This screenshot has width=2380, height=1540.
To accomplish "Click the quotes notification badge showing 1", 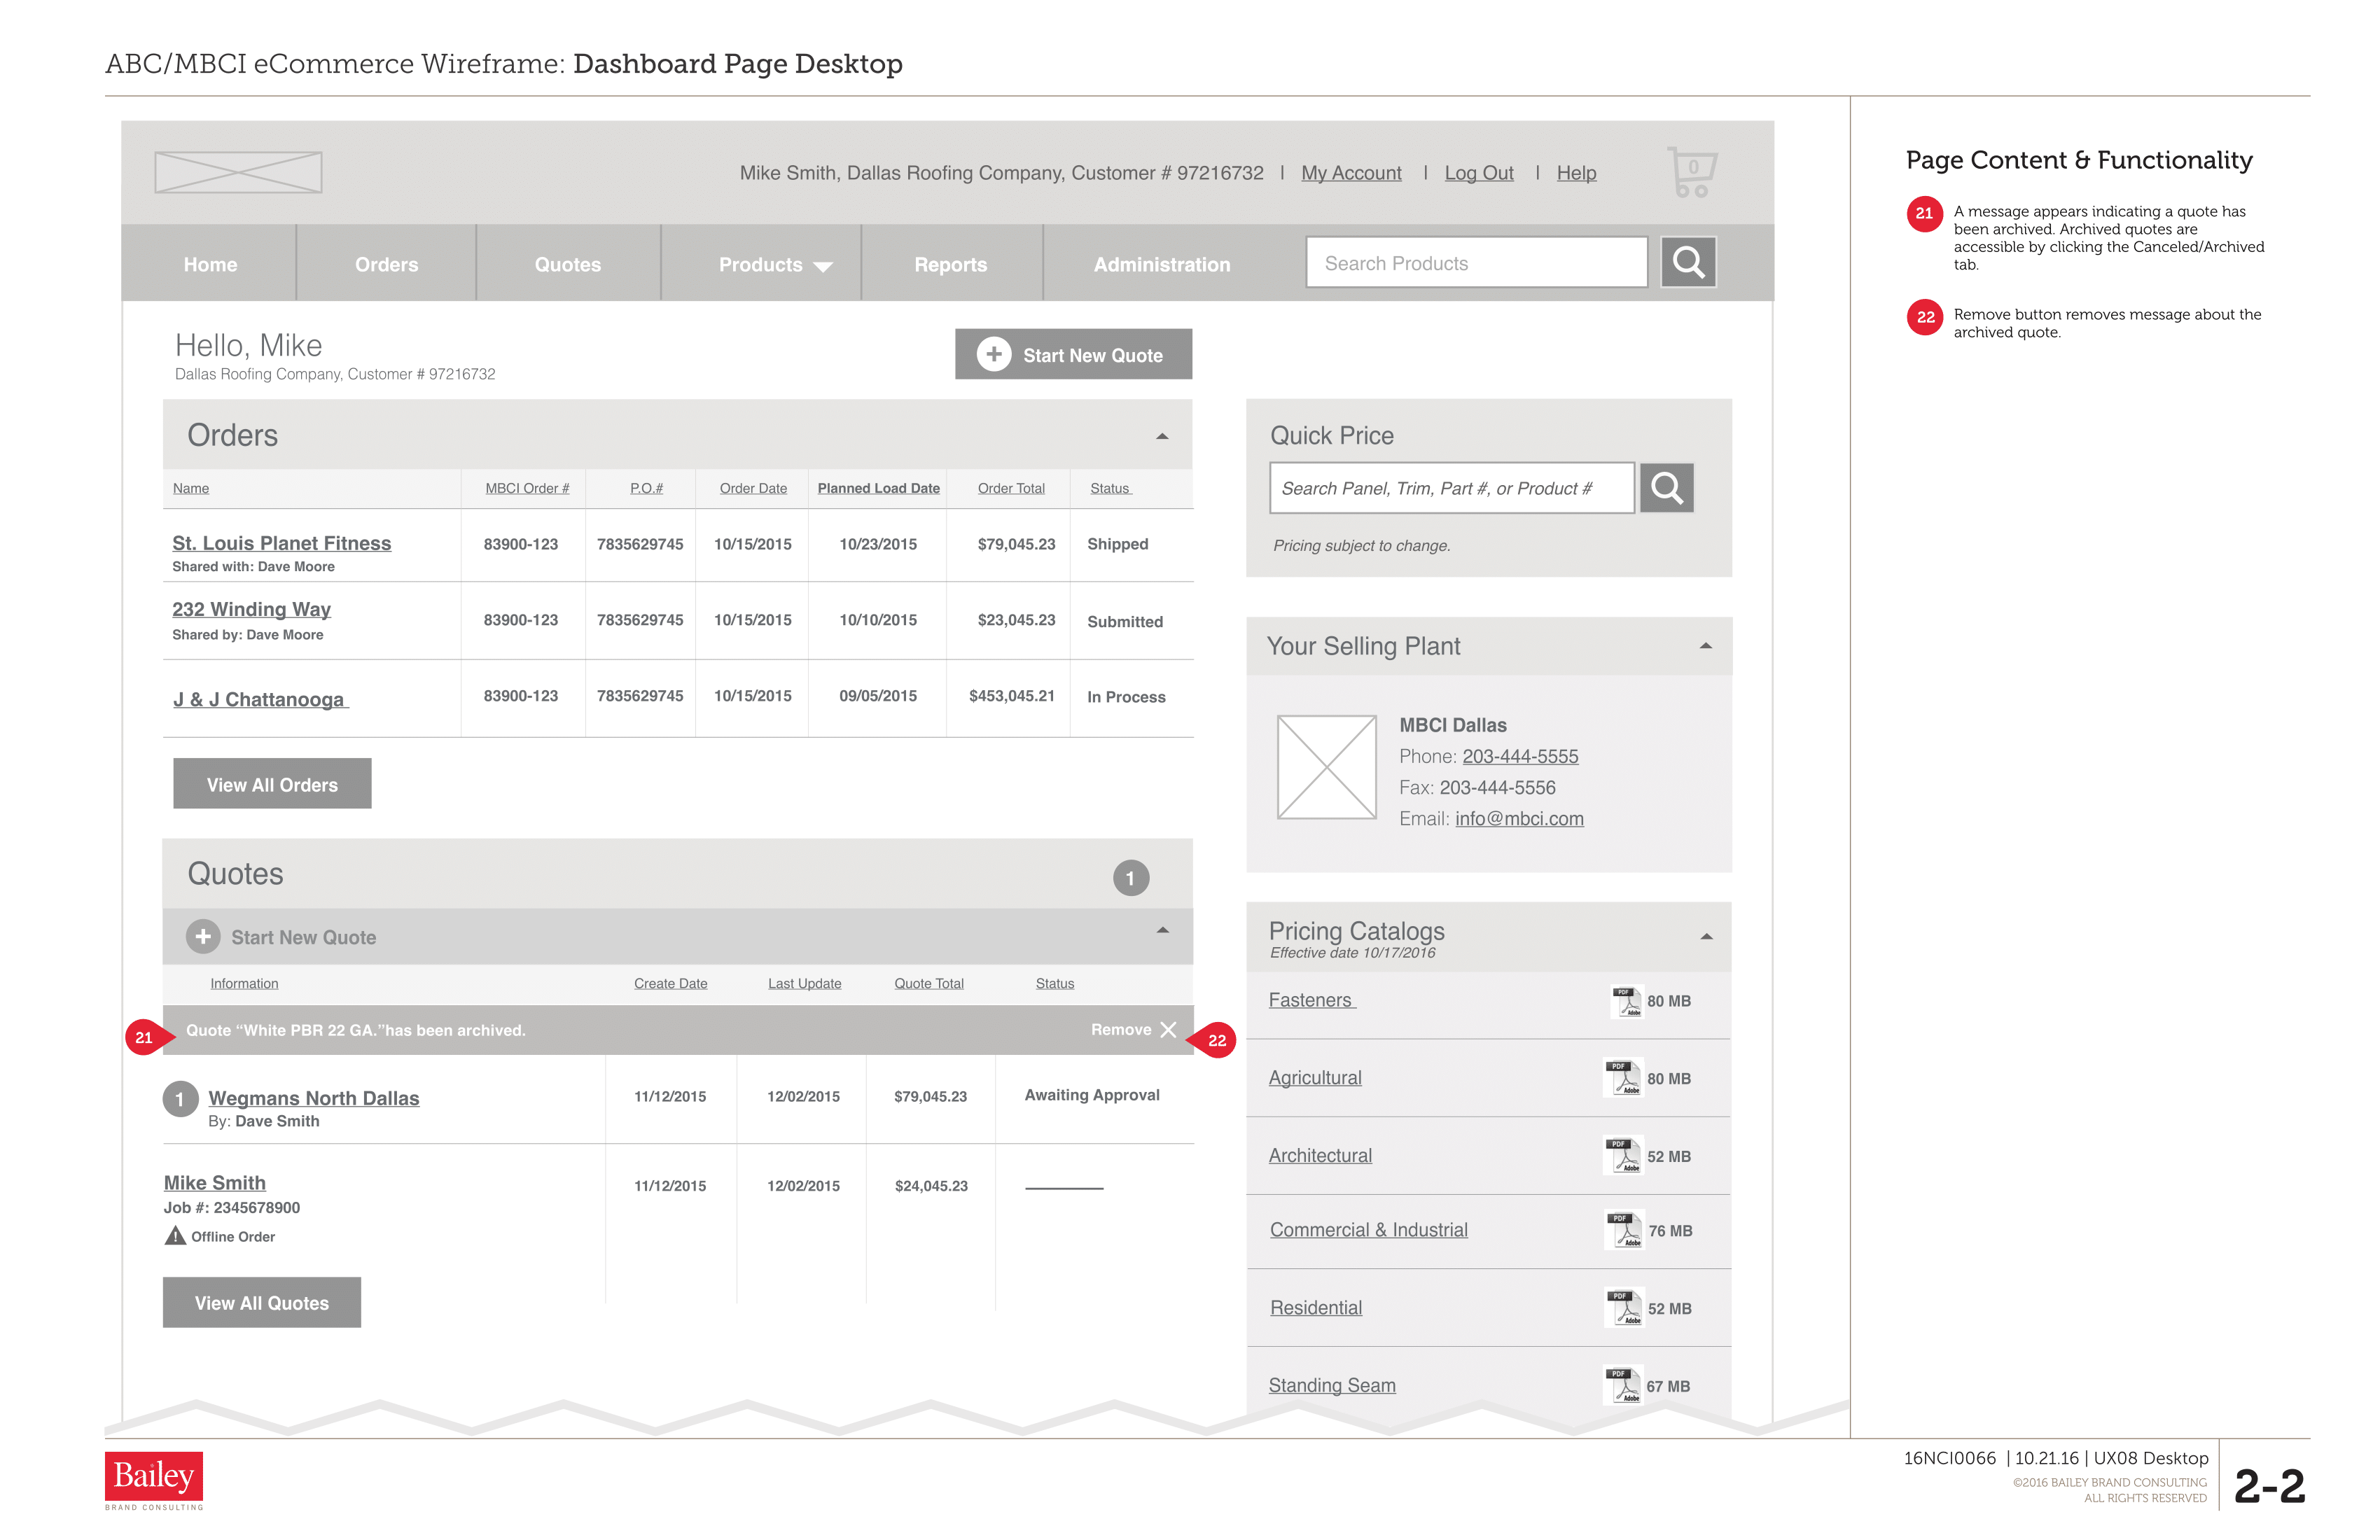I will pyautogui.click(x=1131, y=878).
